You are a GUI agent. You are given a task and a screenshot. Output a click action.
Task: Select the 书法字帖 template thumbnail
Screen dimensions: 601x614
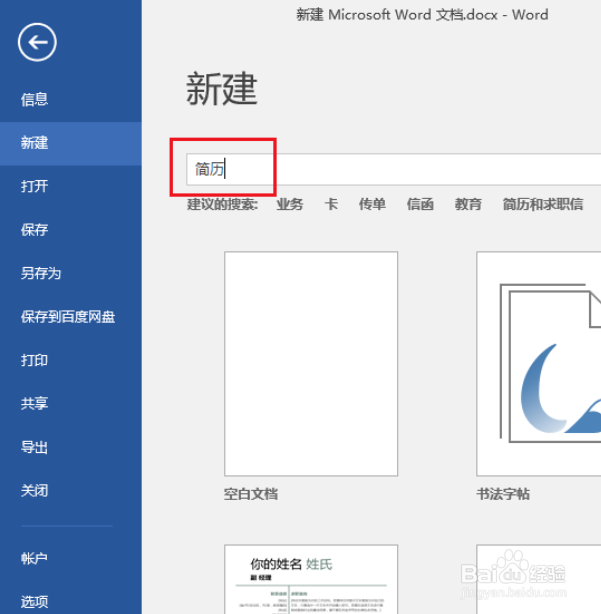click(539, 364)
